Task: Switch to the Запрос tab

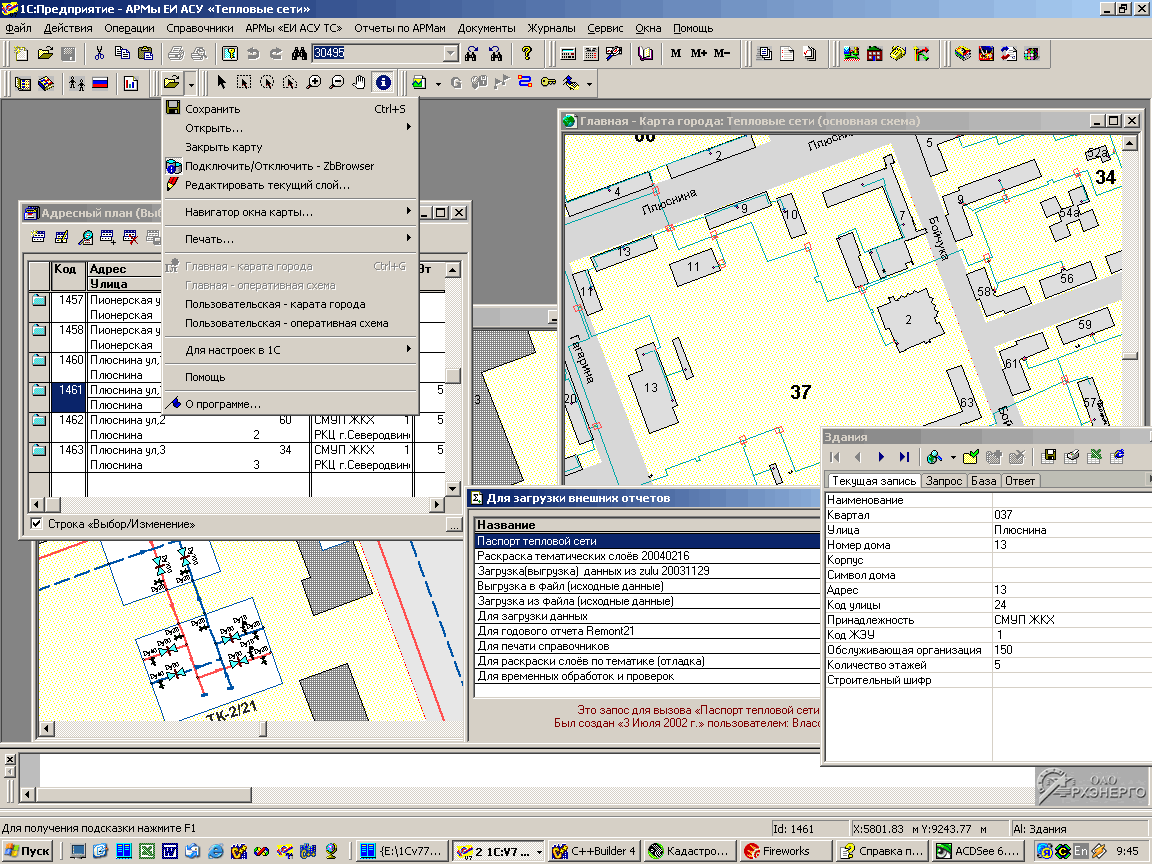Action: [x=943, y=481]
